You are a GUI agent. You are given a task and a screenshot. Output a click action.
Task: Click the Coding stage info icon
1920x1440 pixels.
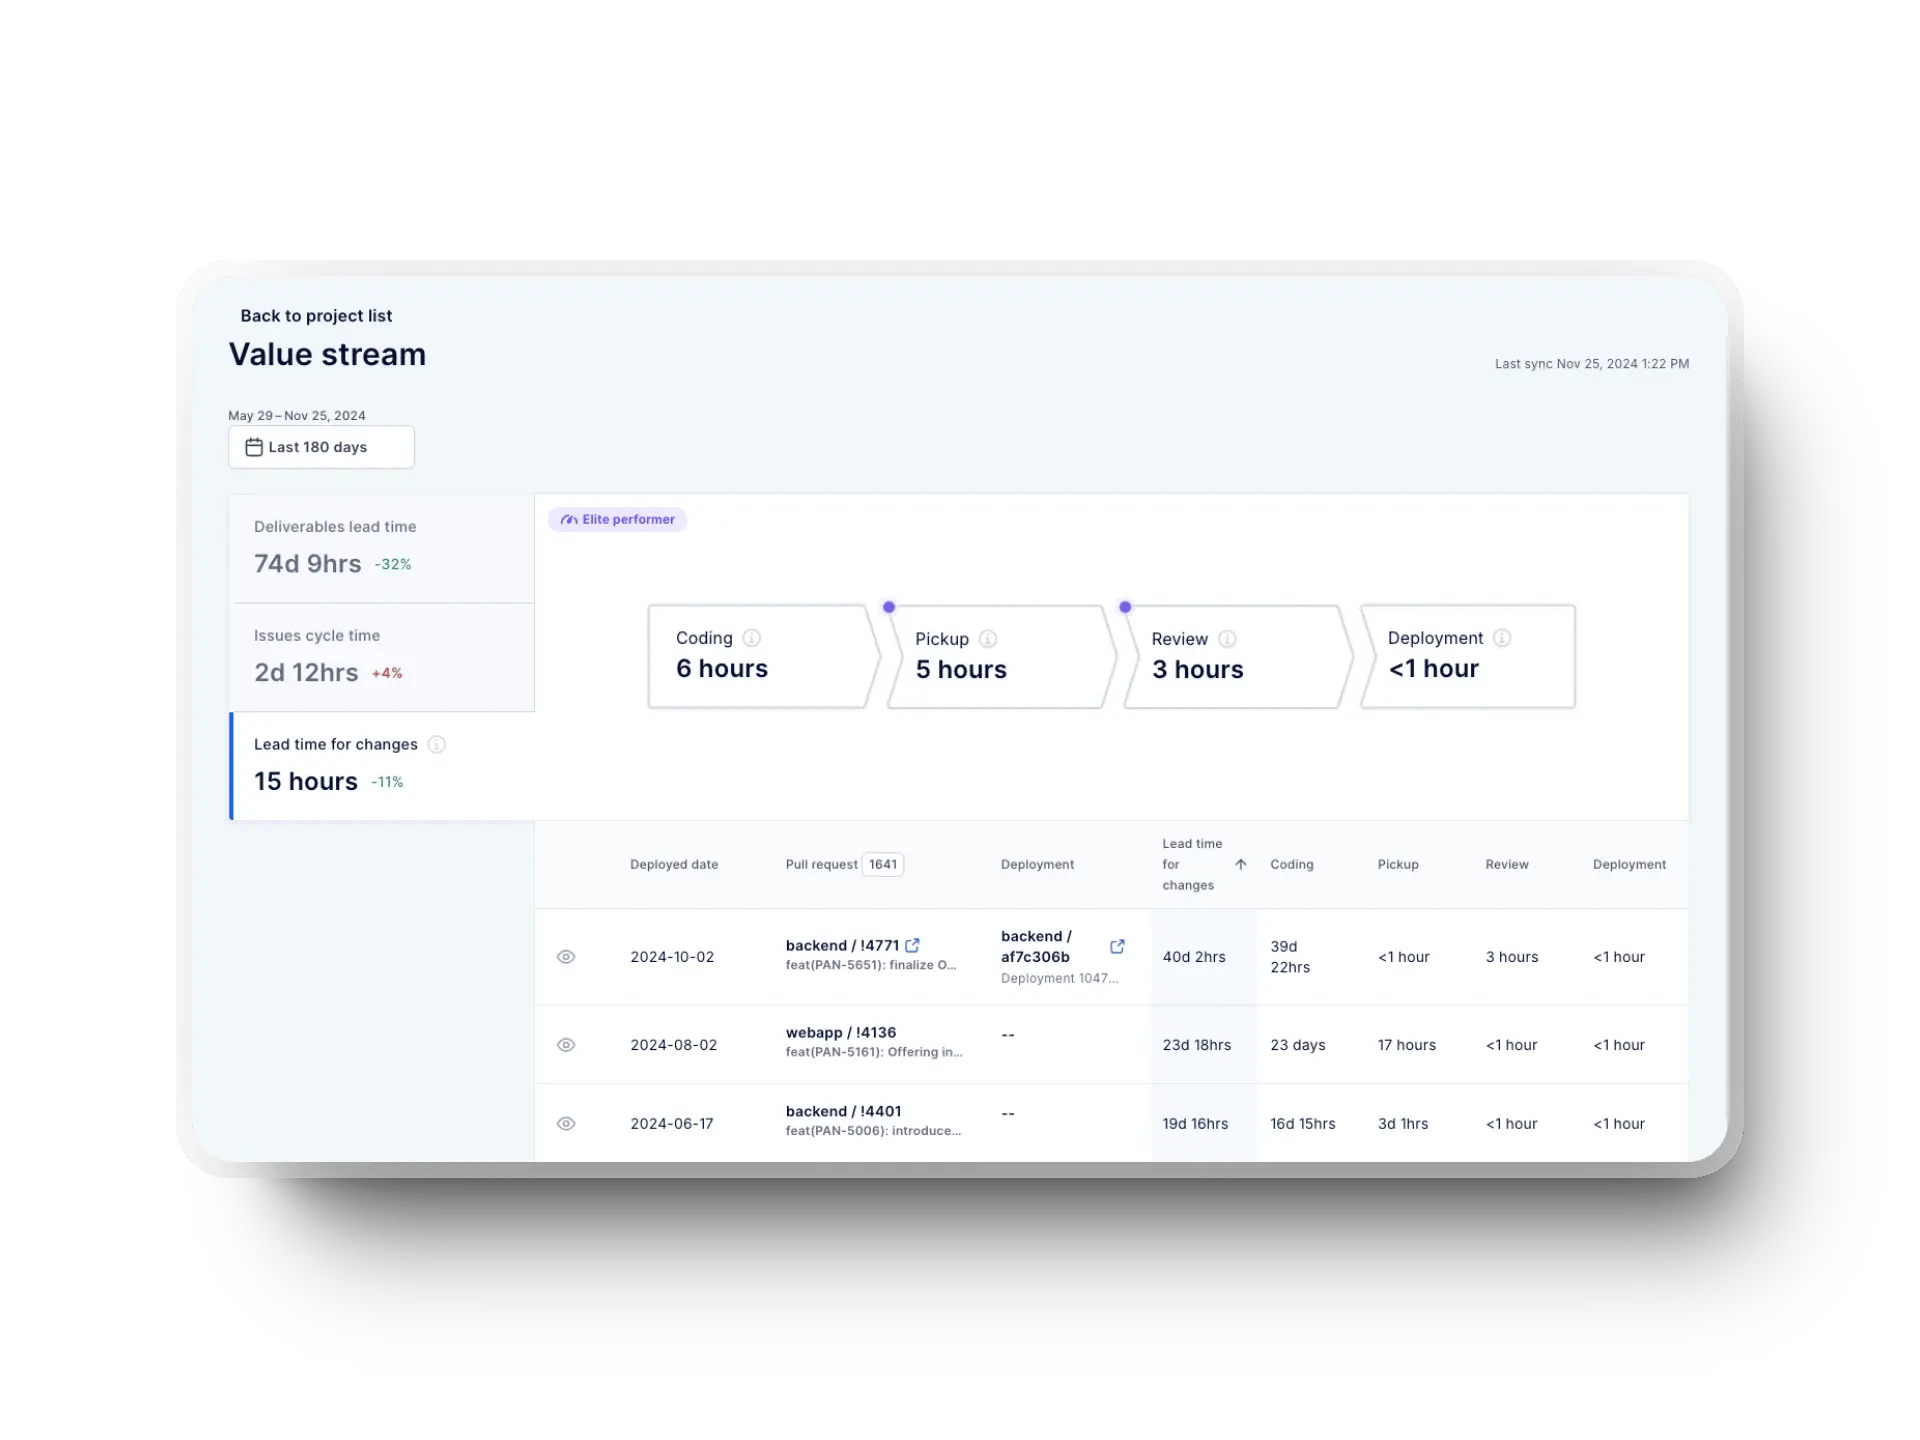coord(751,638)
